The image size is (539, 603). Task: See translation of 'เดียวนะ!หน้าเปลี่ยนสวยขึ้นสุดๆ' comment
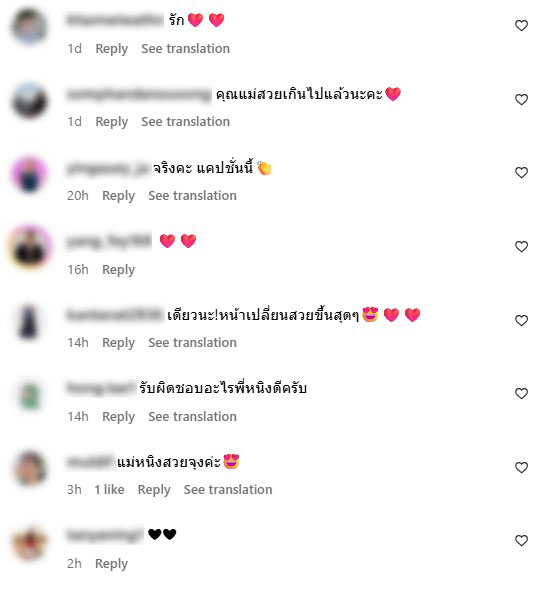pos(193,343)
